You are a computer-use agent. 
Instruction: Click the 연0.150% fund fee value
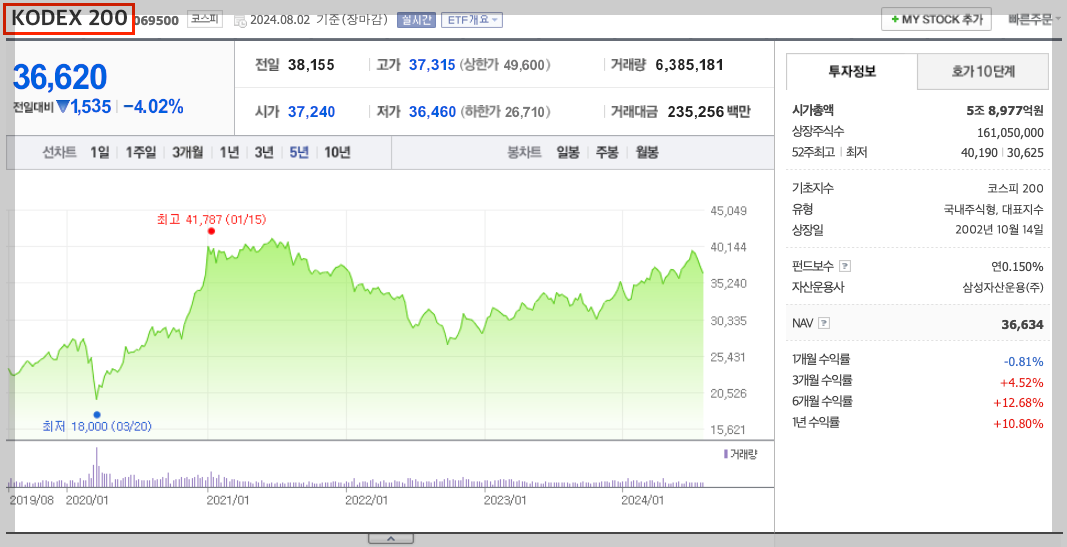pyautogui.click(x=1017, y=267)
